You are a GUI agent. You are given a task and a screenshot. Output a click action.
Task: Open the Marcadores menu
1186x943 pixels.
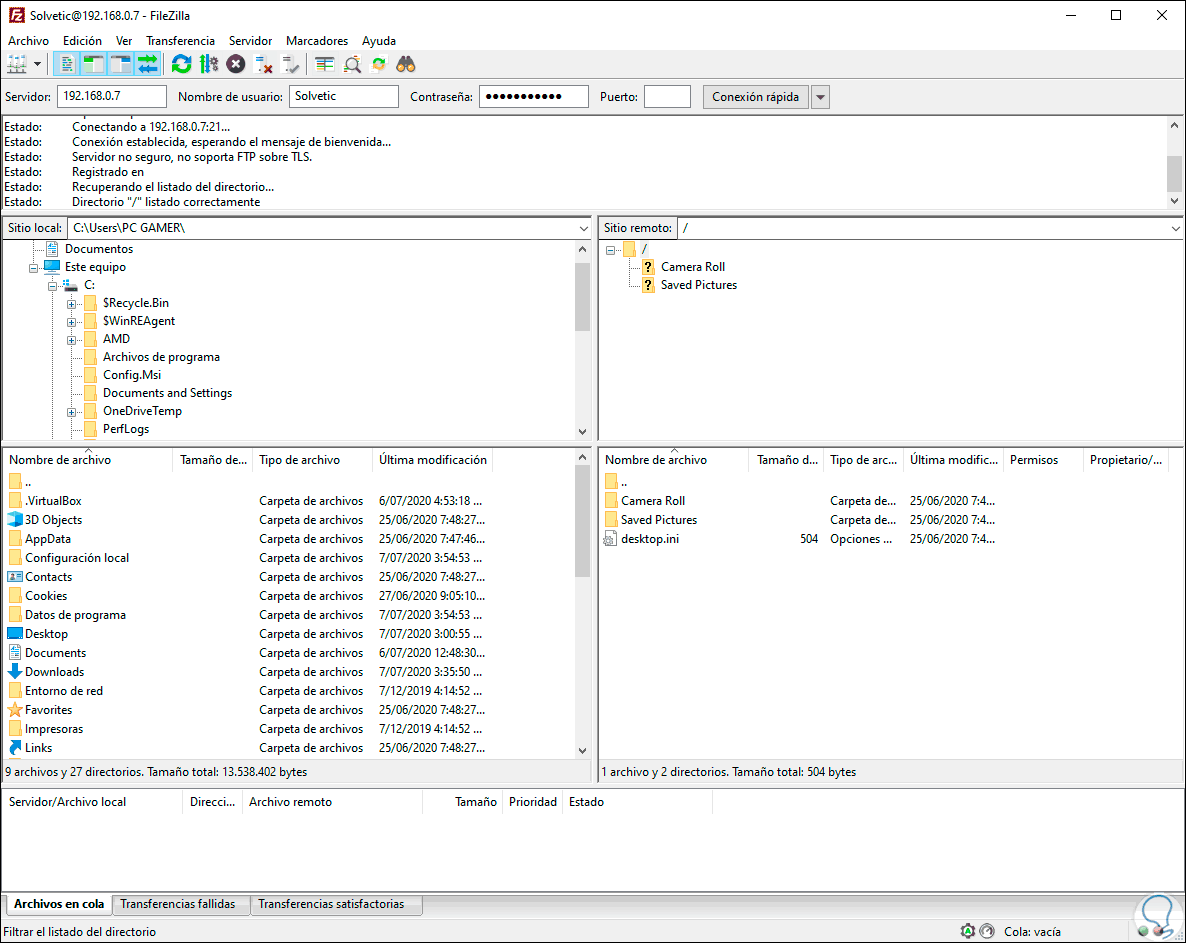[x=317, y=41]
